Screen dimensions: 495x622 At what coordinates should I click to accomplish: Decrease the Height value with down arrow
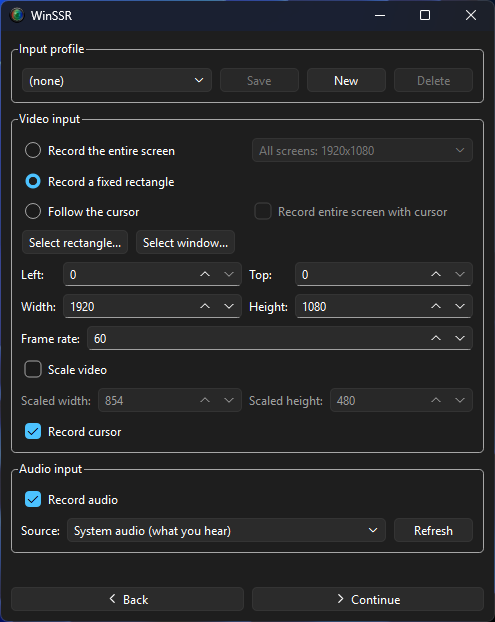(460, 307)
